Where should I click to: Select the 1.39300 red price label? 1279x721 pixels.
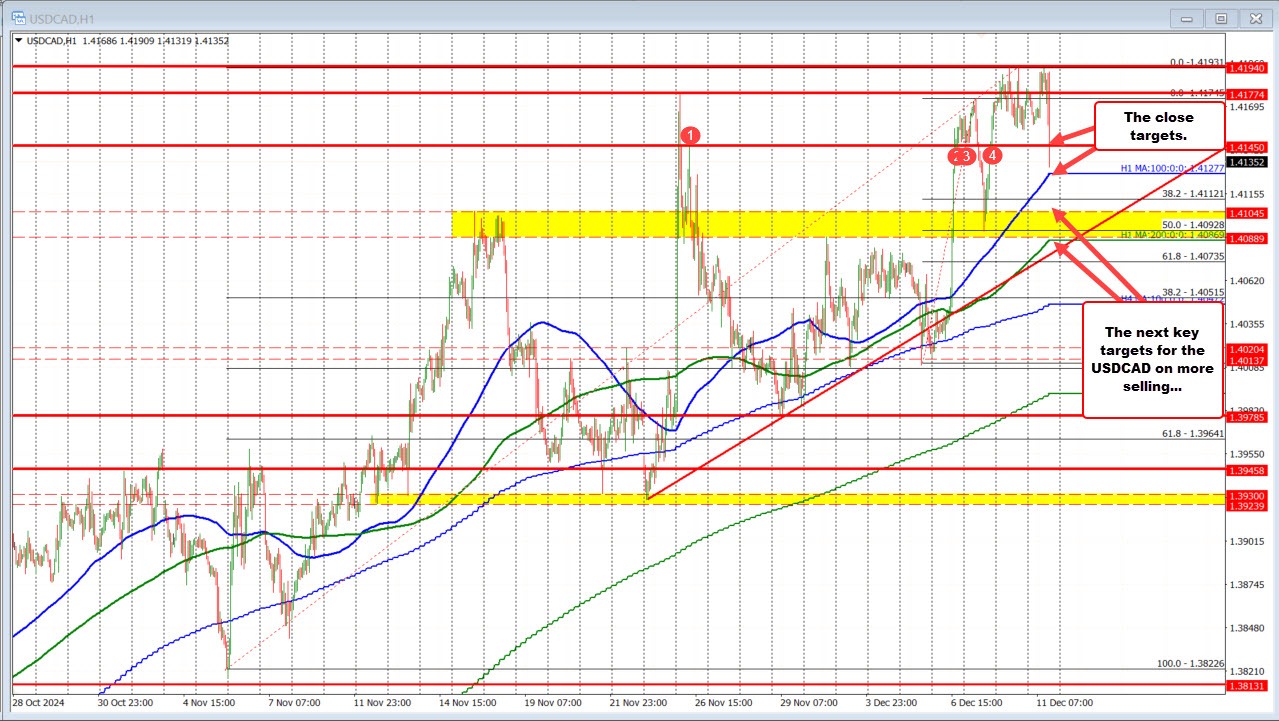(1249, 495)
